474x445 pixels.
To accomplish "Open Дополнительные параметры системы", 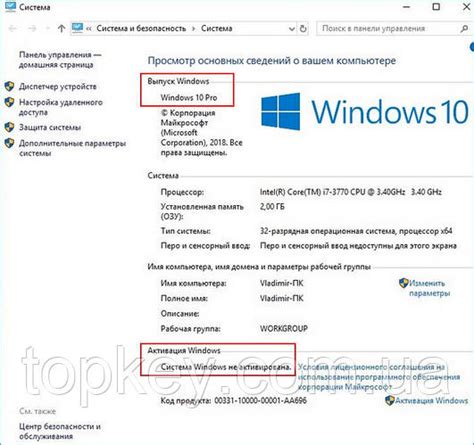I will pos(72,148).
